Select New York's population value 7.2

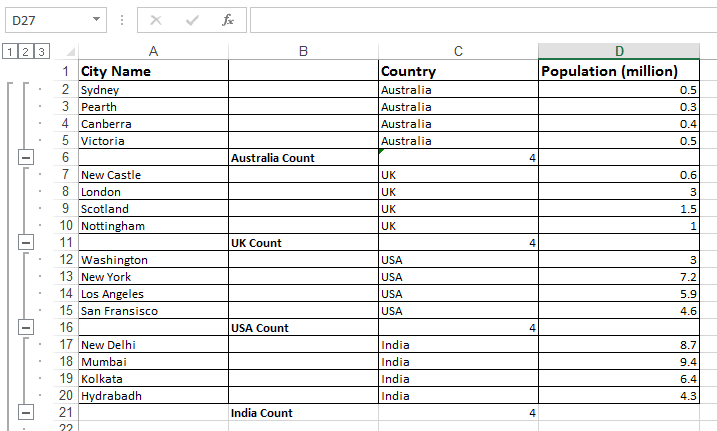619,277
